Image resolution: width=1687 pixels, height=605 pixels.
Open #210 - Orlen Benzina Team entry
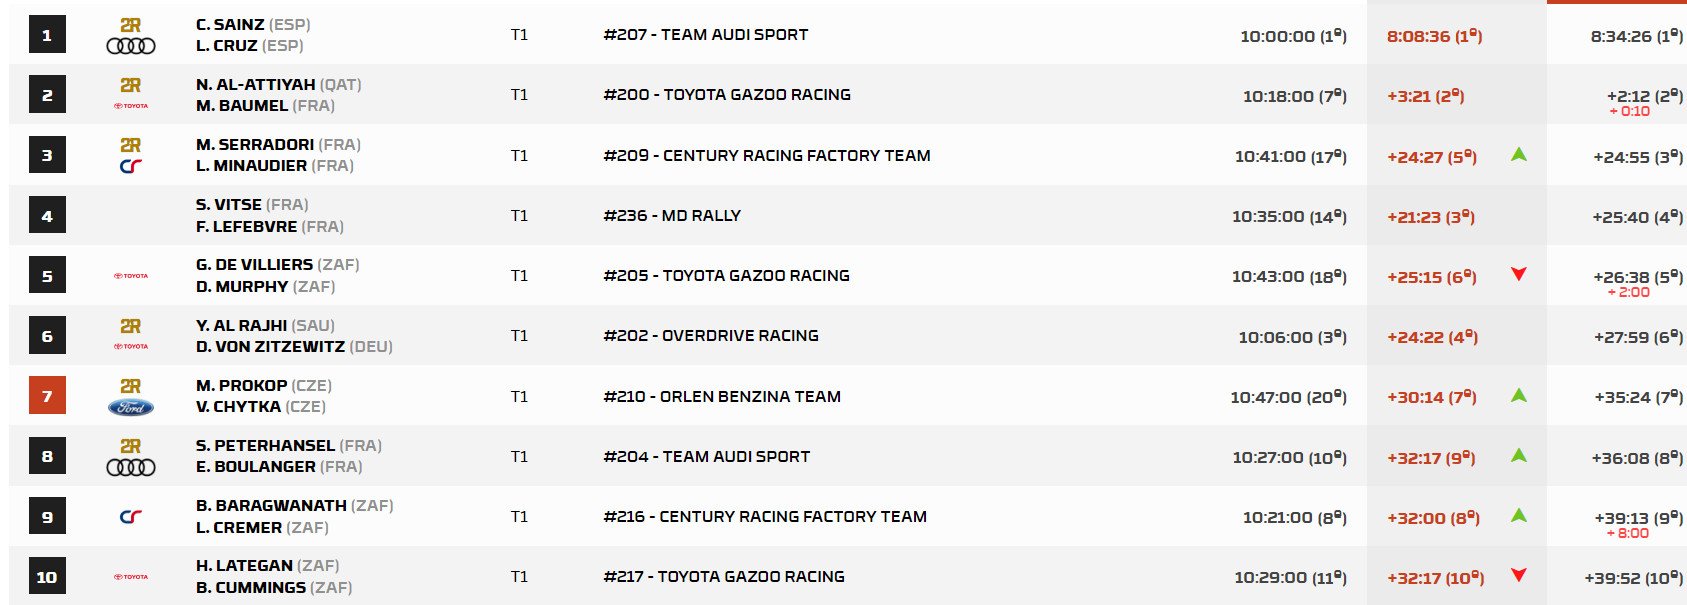(722, 397)
